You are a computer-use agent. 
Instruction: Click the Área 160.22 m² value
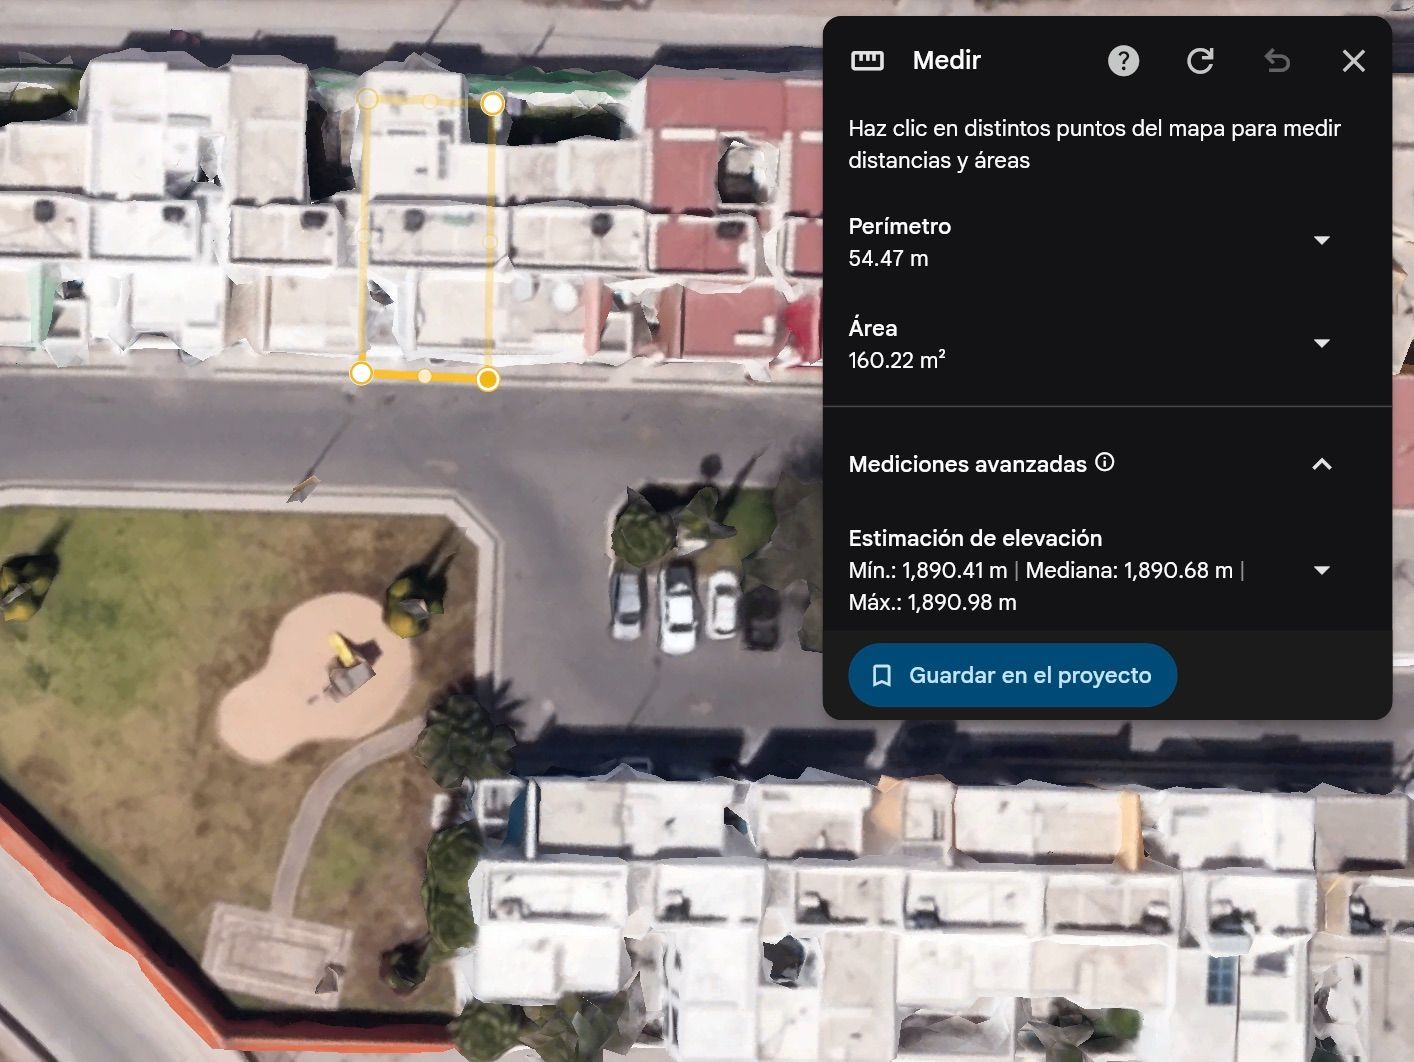click(x=897, y=360)
